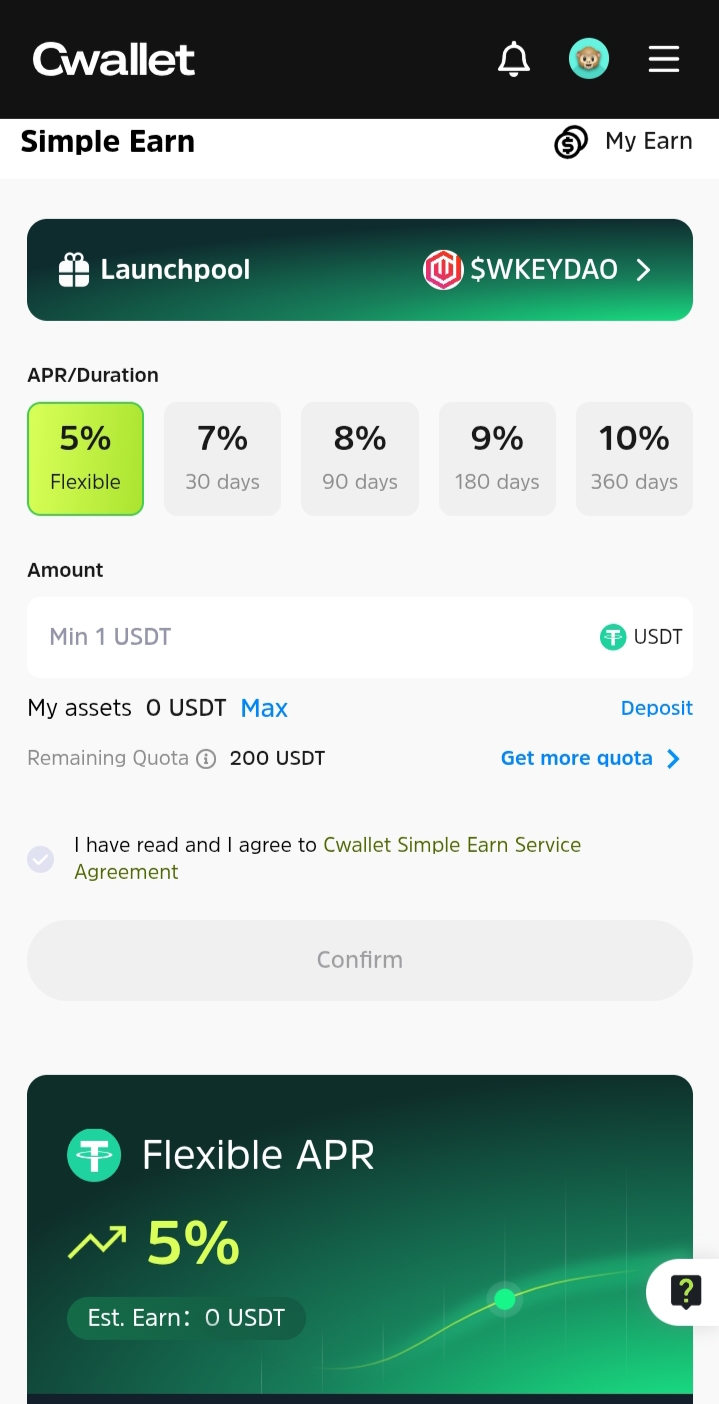This screenshot has width=719, height=1404.
Task: Choose the 10% 360 days plan
Action: click(634, 459)
